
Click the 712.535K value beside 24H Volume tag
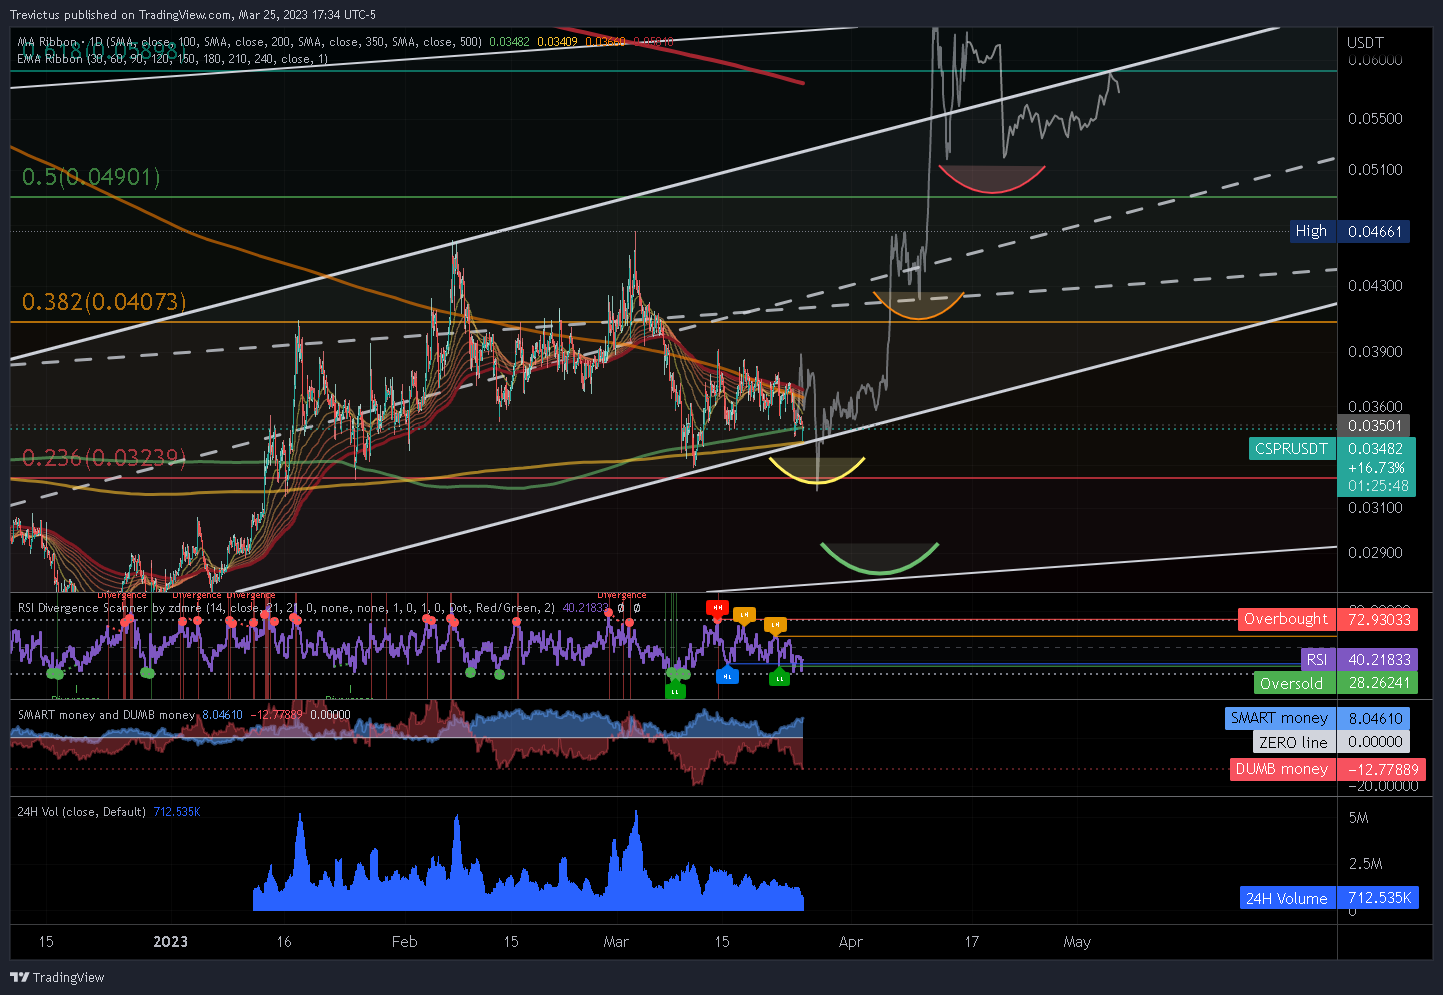[1379, 898]
